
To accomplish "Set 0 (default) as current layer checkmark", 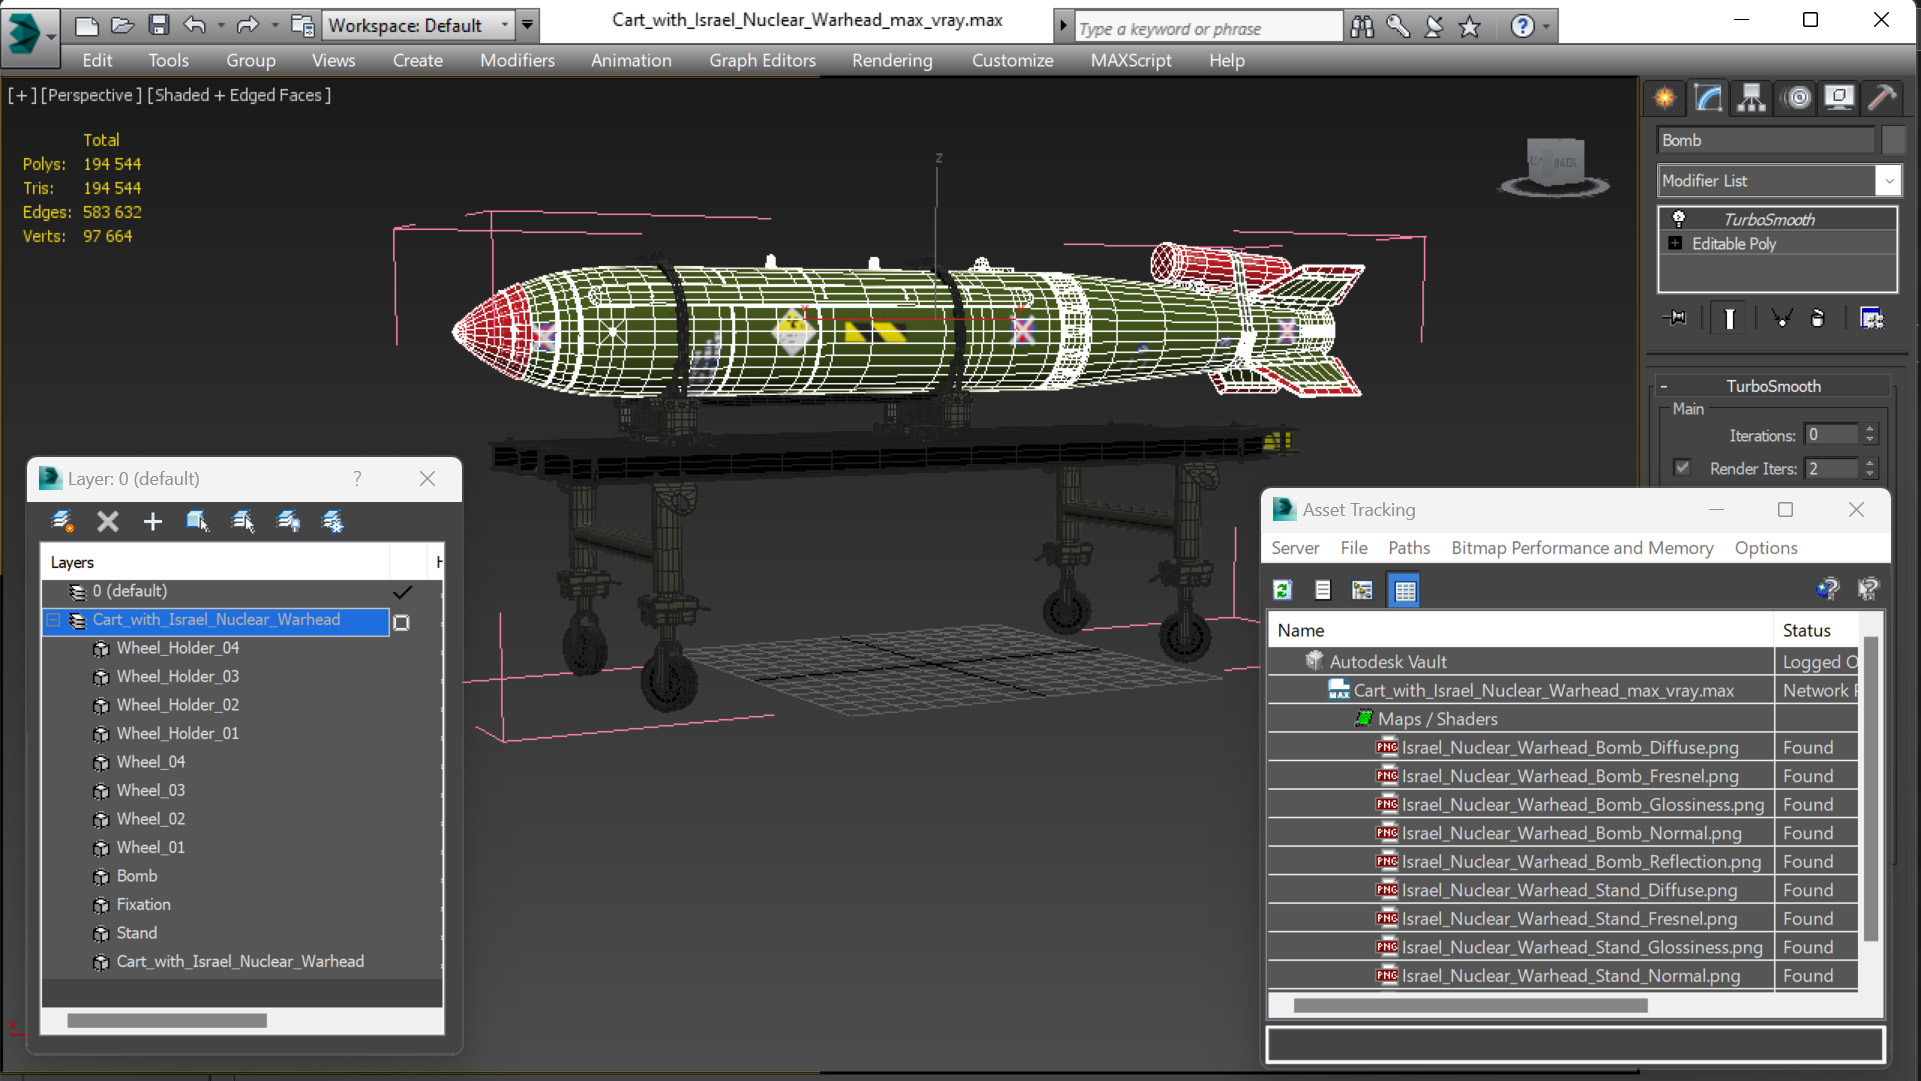I will point(402,592).
